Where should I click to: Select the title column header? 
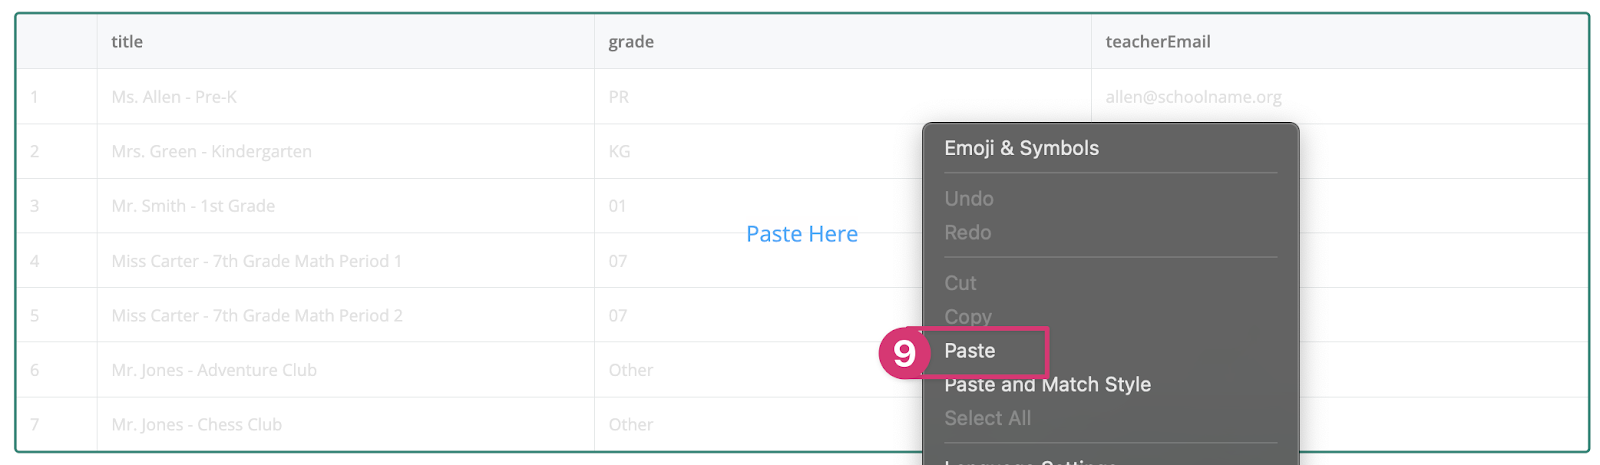point(346,42)
